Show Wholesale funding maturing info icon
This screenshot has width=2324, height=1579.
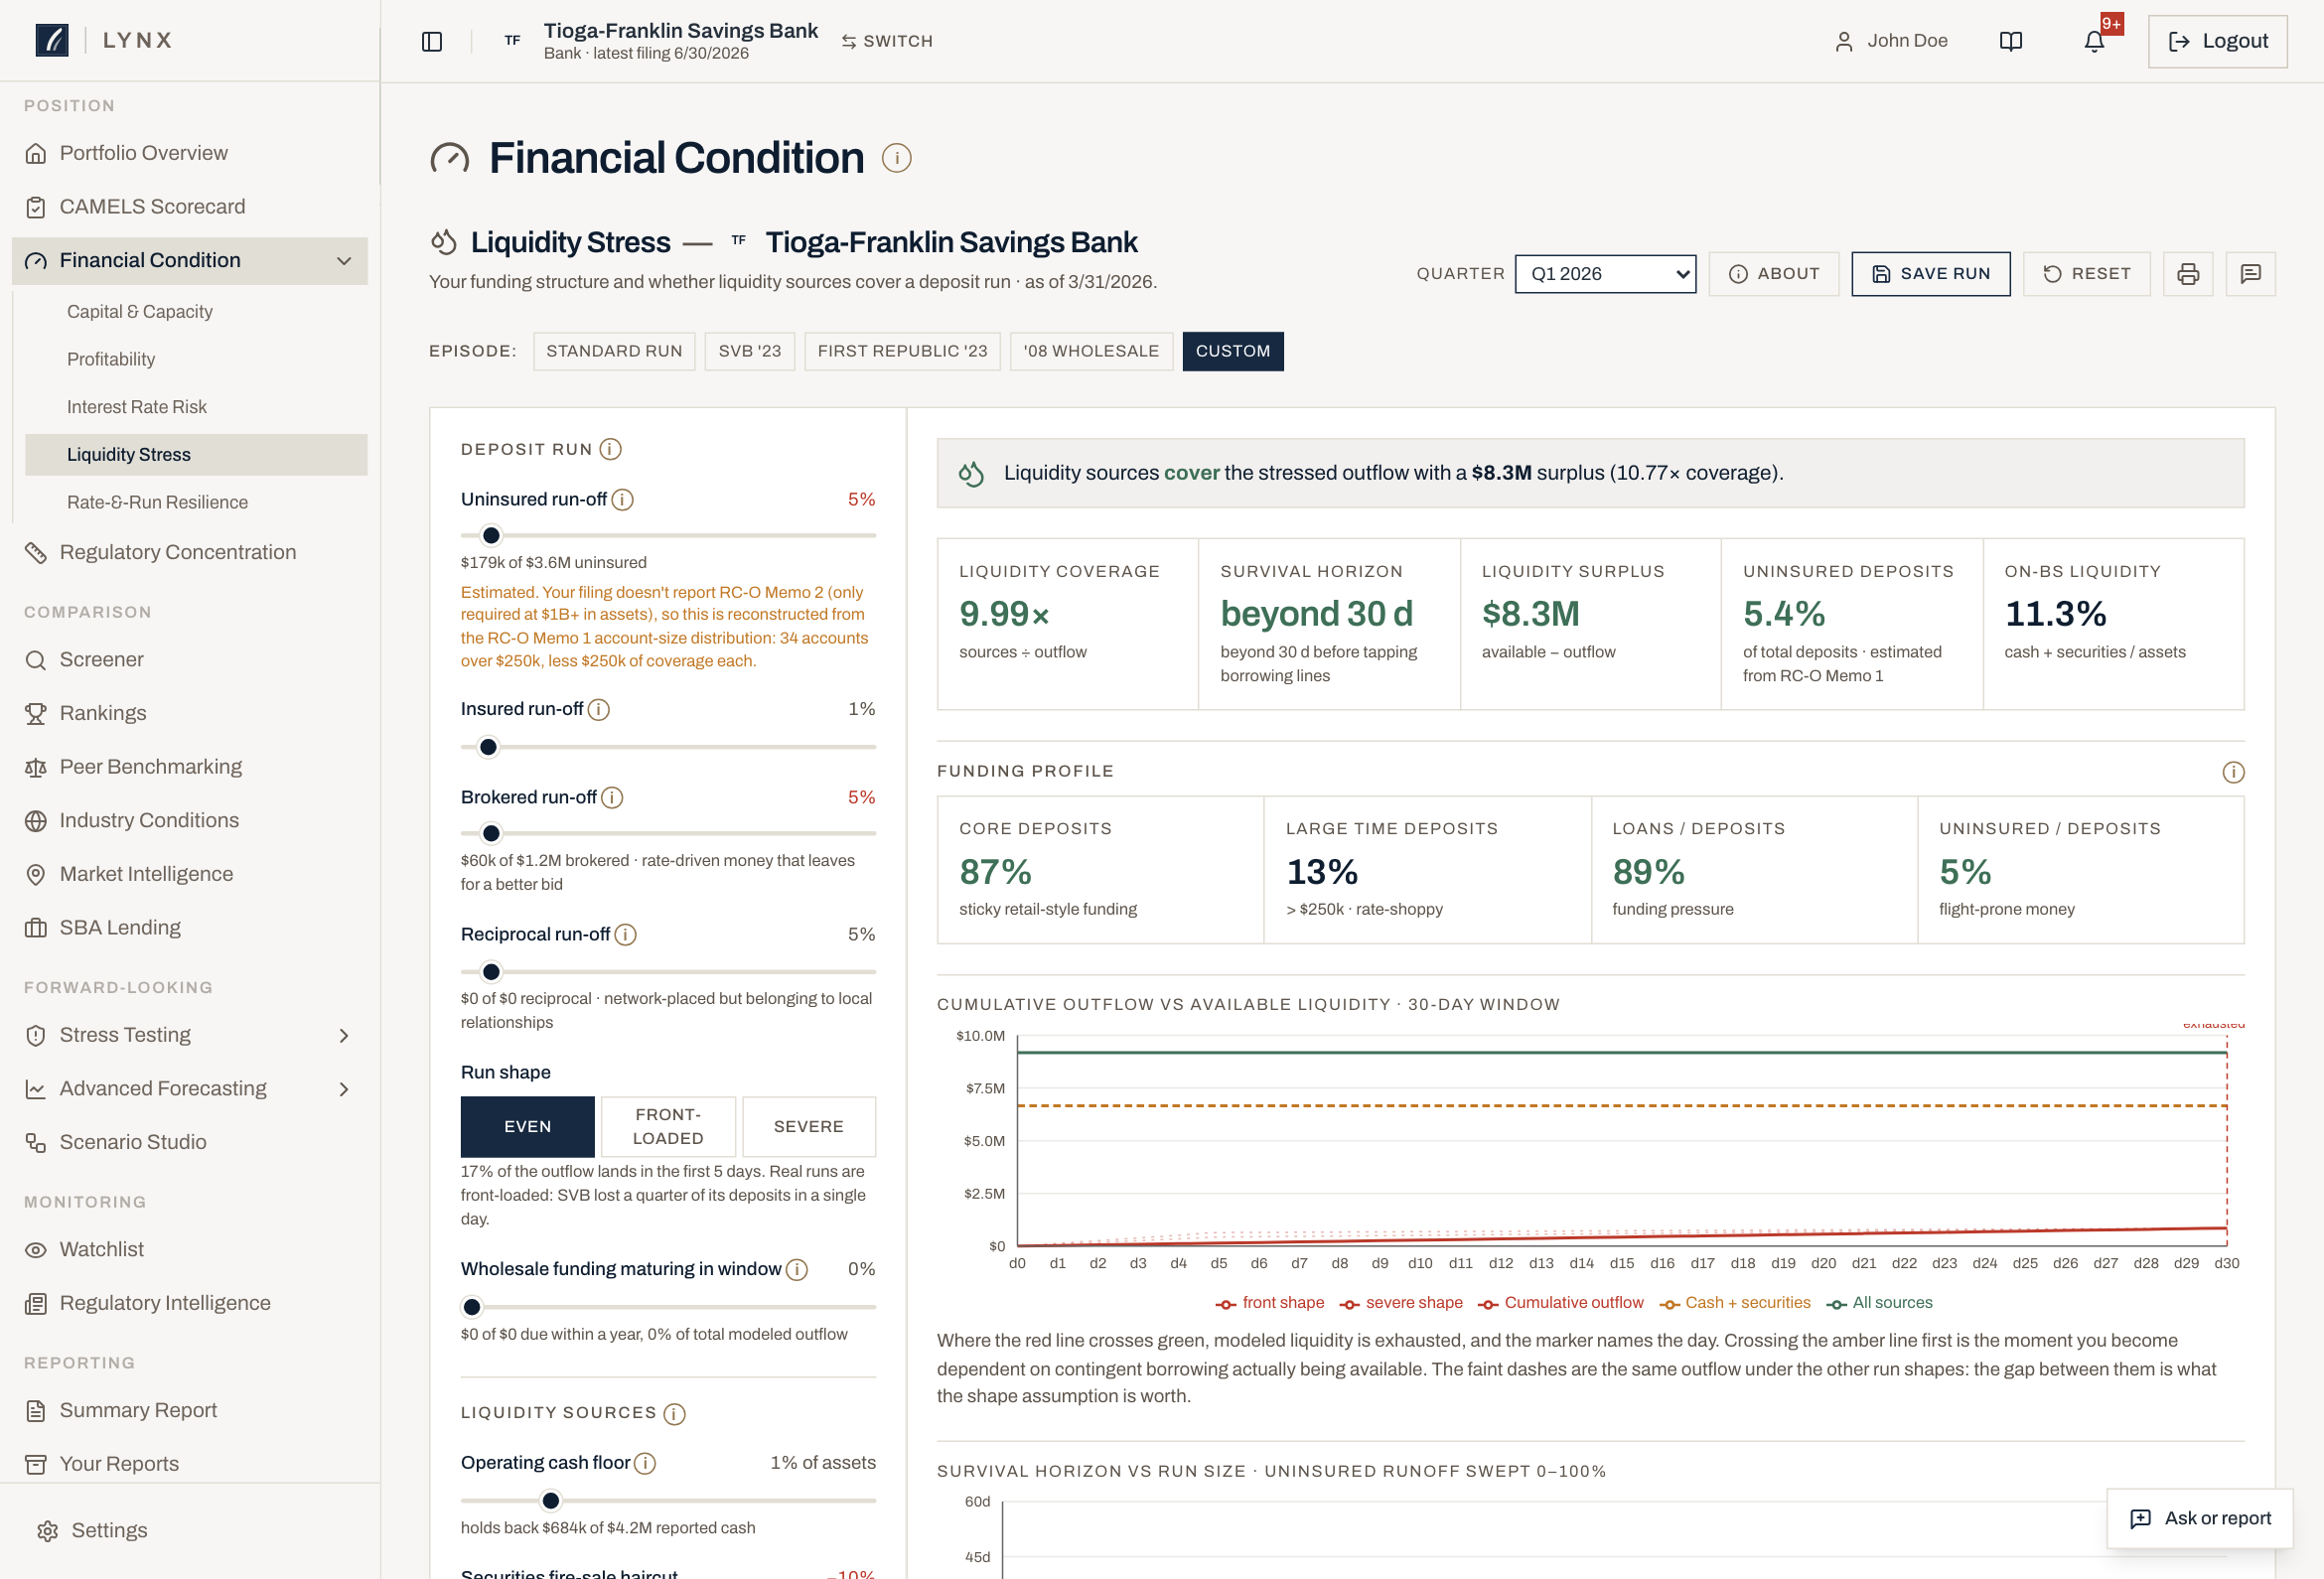tap(796, 1269)
